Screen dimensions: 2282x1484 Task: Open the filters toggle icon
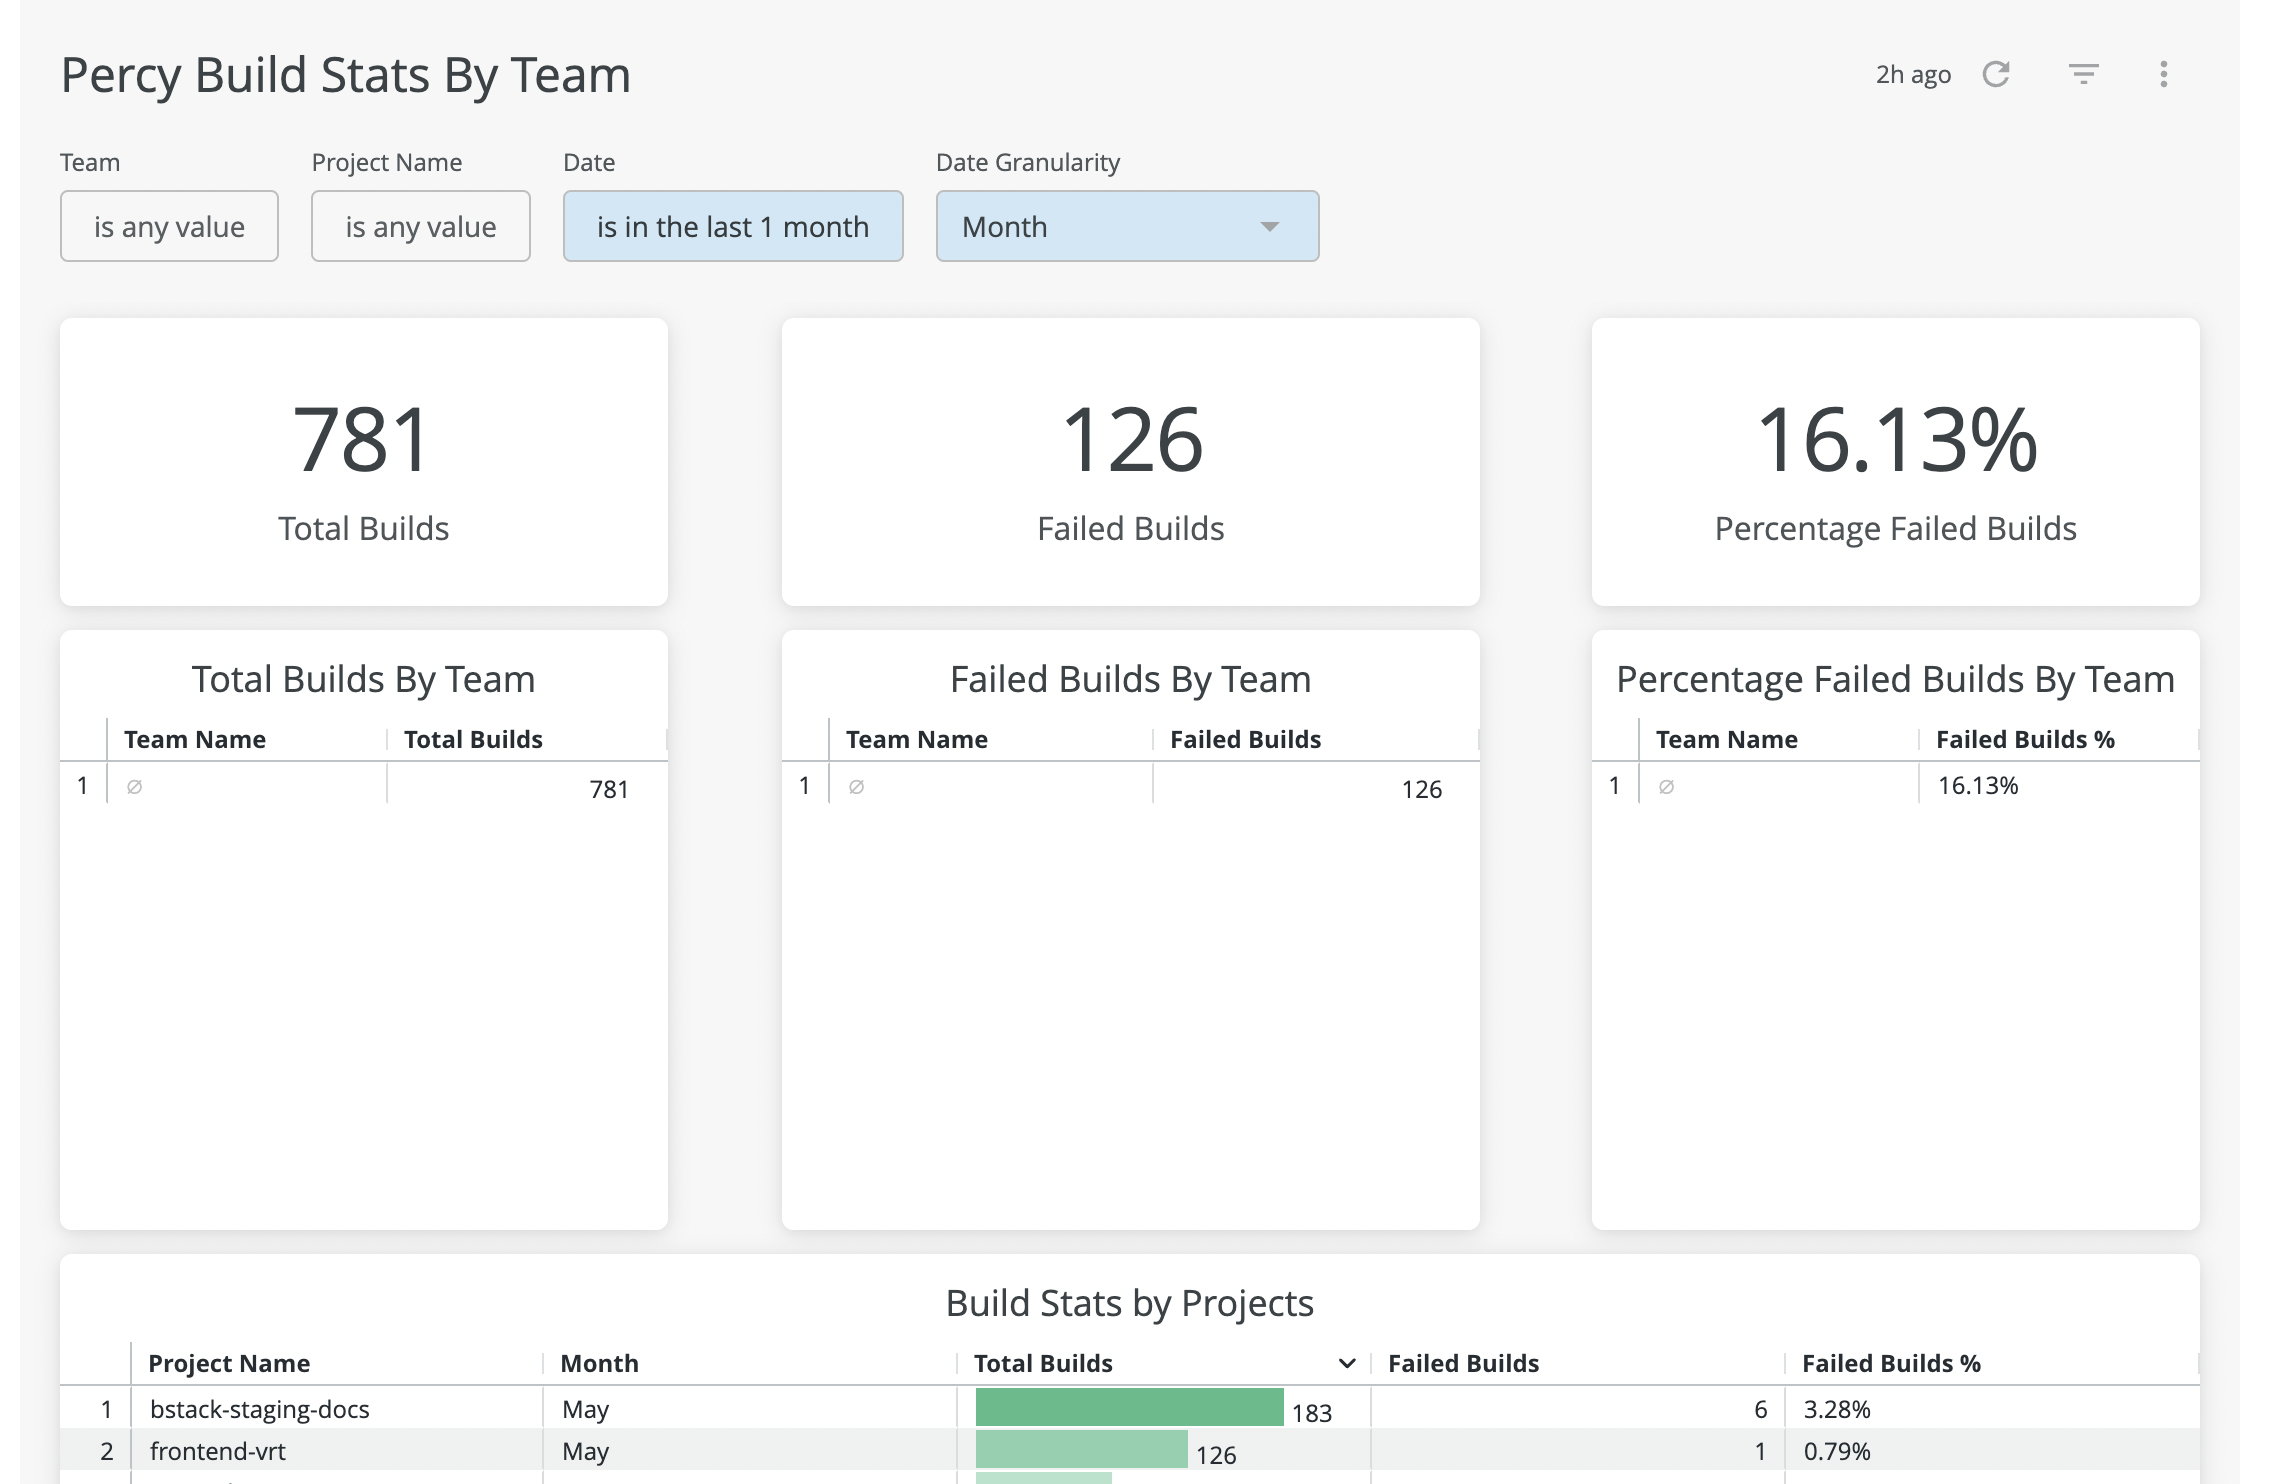(x=2083, y=74)
